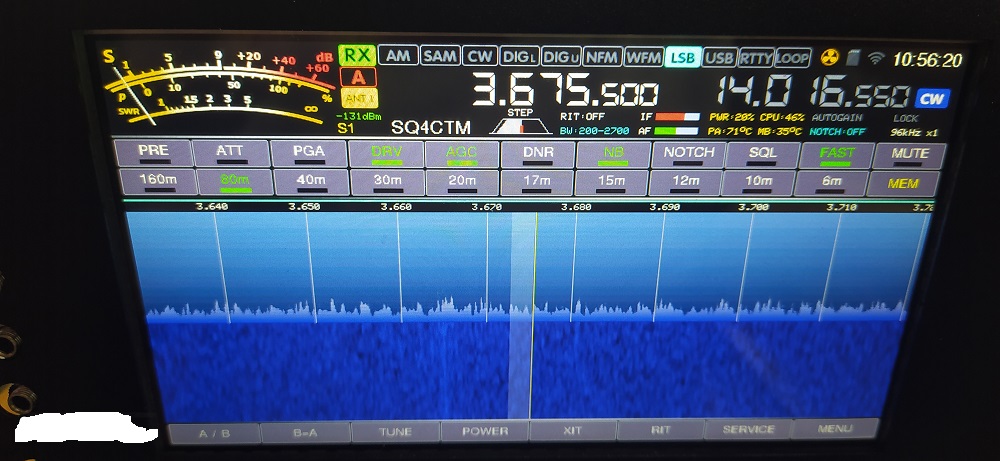Open the SERVICE menu

click(747, 430)
